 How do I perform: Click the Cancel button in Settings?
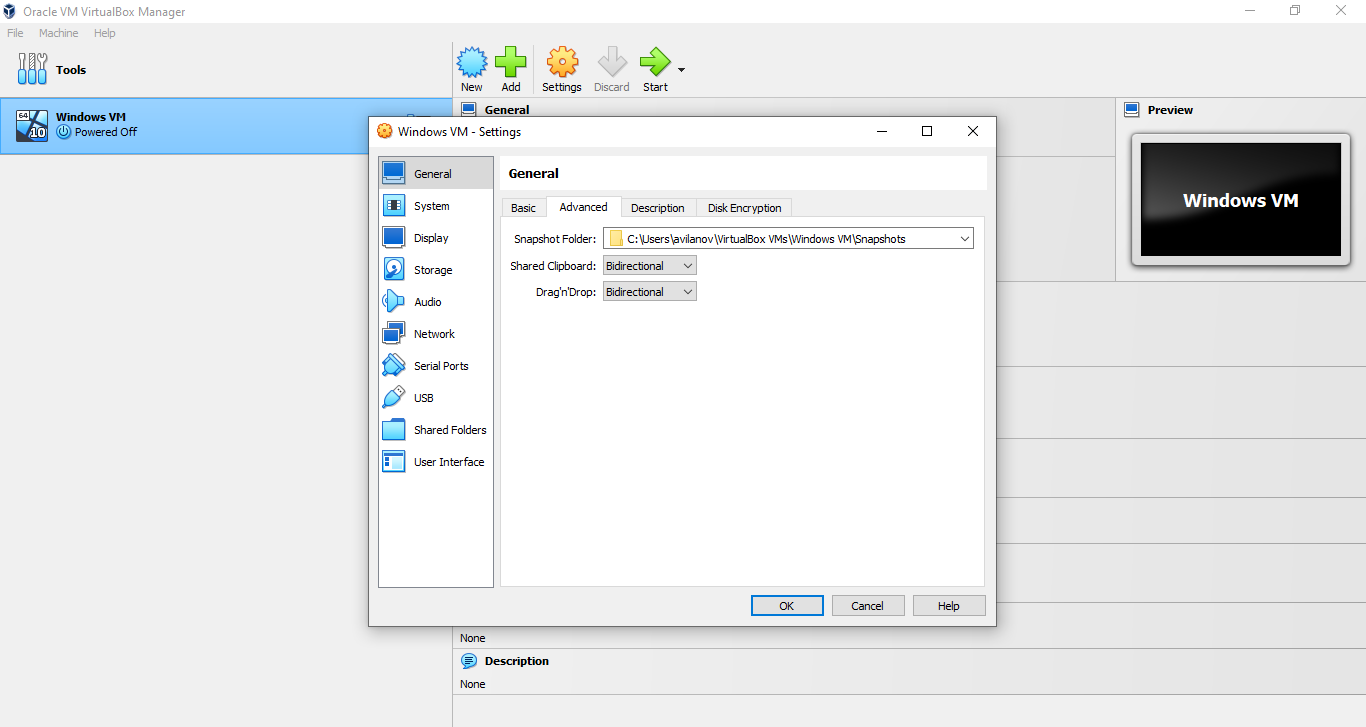tap(867, 606)
